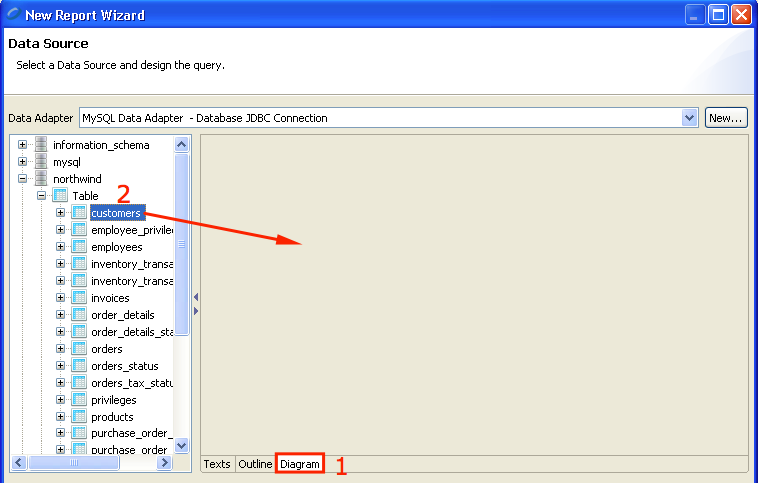Click the mysql database icon

[41, 161]
